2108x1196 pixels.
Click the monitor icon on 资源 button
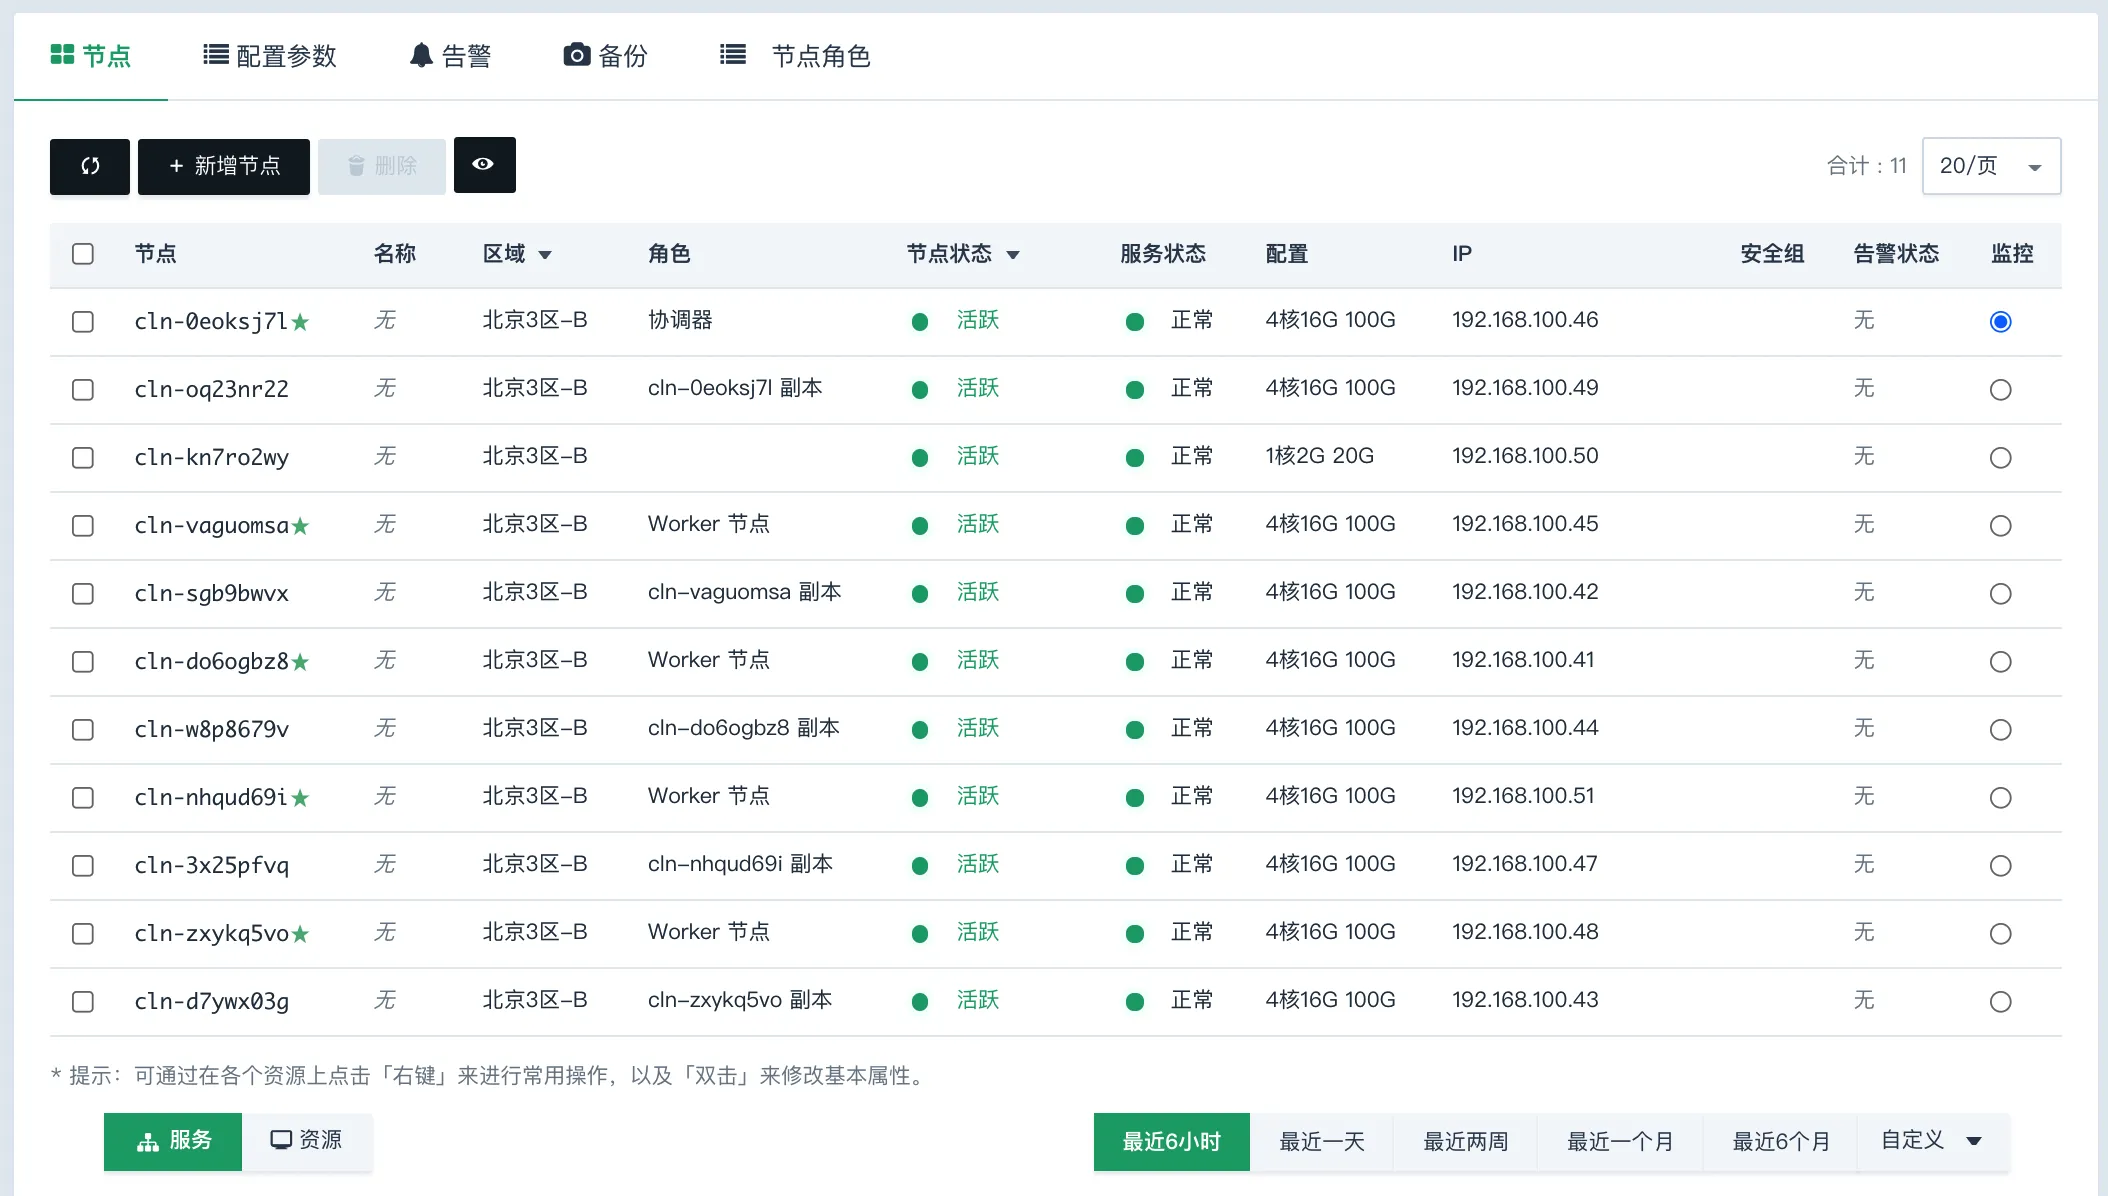coord(281,1140)
